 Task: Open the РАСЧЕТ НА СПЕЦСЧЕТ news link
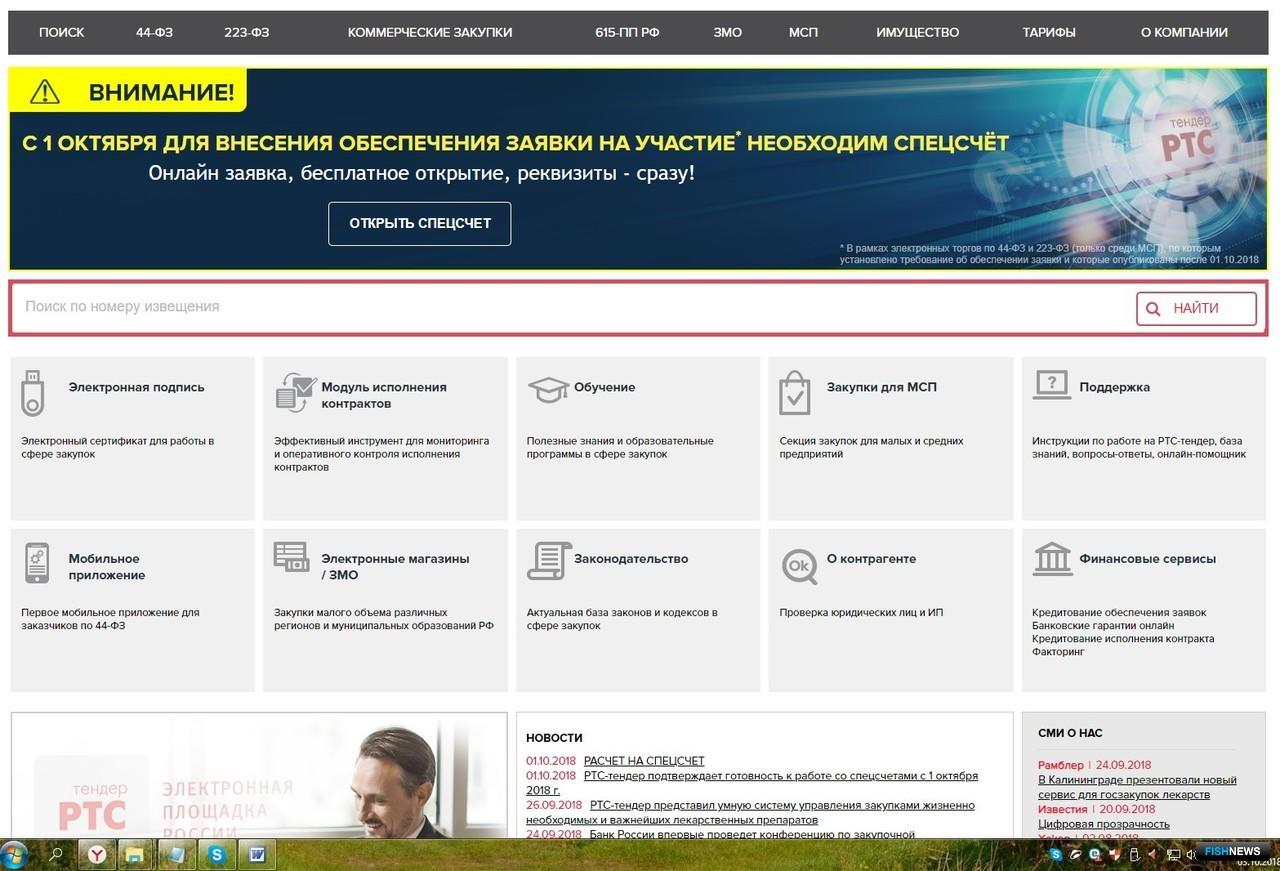(644, 761)
